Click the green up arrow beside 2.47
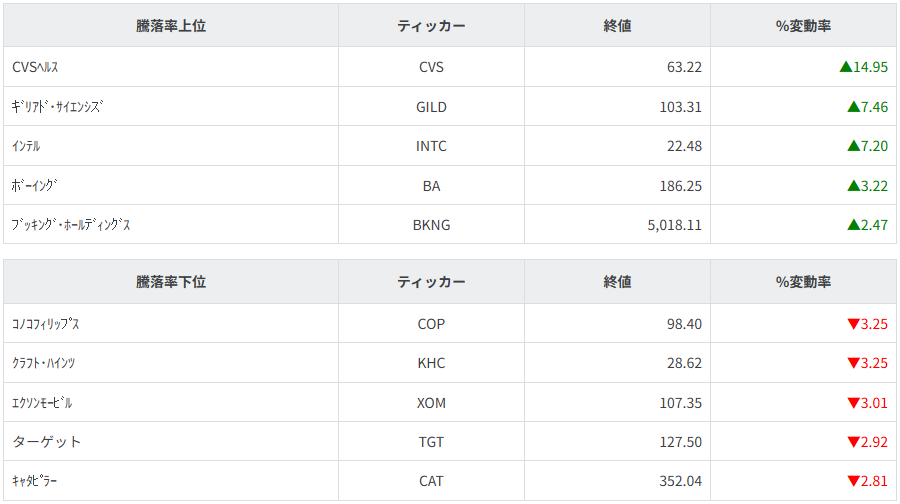Viewport: 900px width, 504px height. click(x=853, y=225)
